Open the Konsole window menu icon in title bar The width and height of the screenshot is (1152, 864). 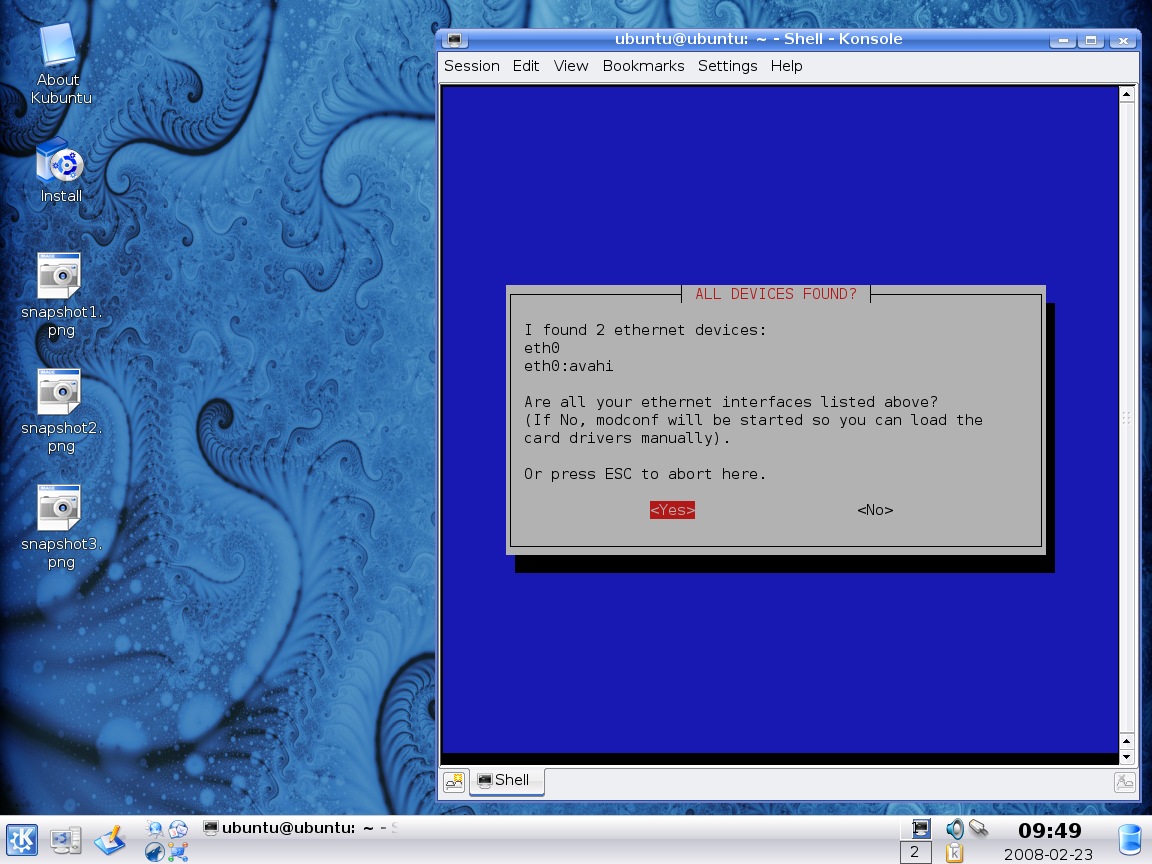point(455,40)
